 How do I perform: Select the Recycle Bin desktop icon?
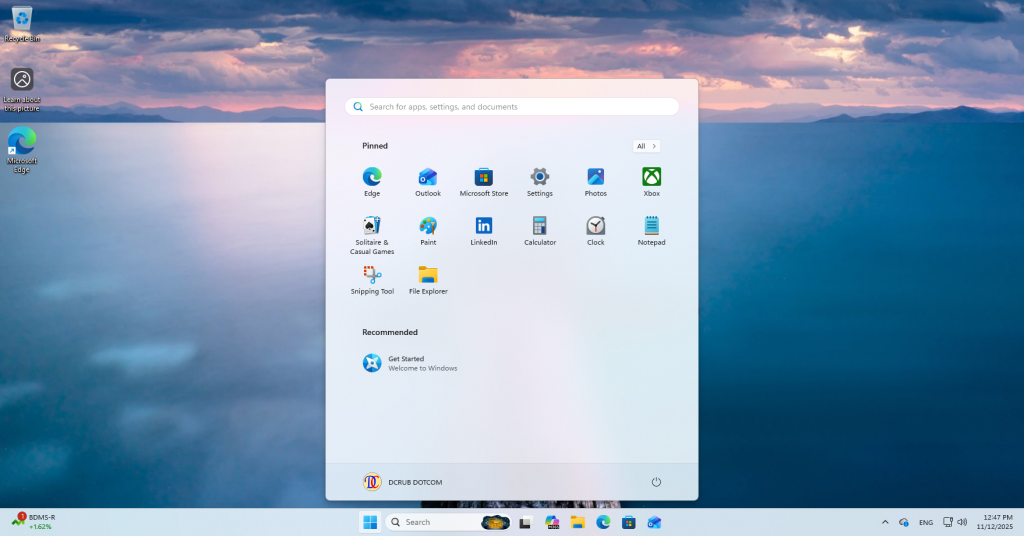22,24
